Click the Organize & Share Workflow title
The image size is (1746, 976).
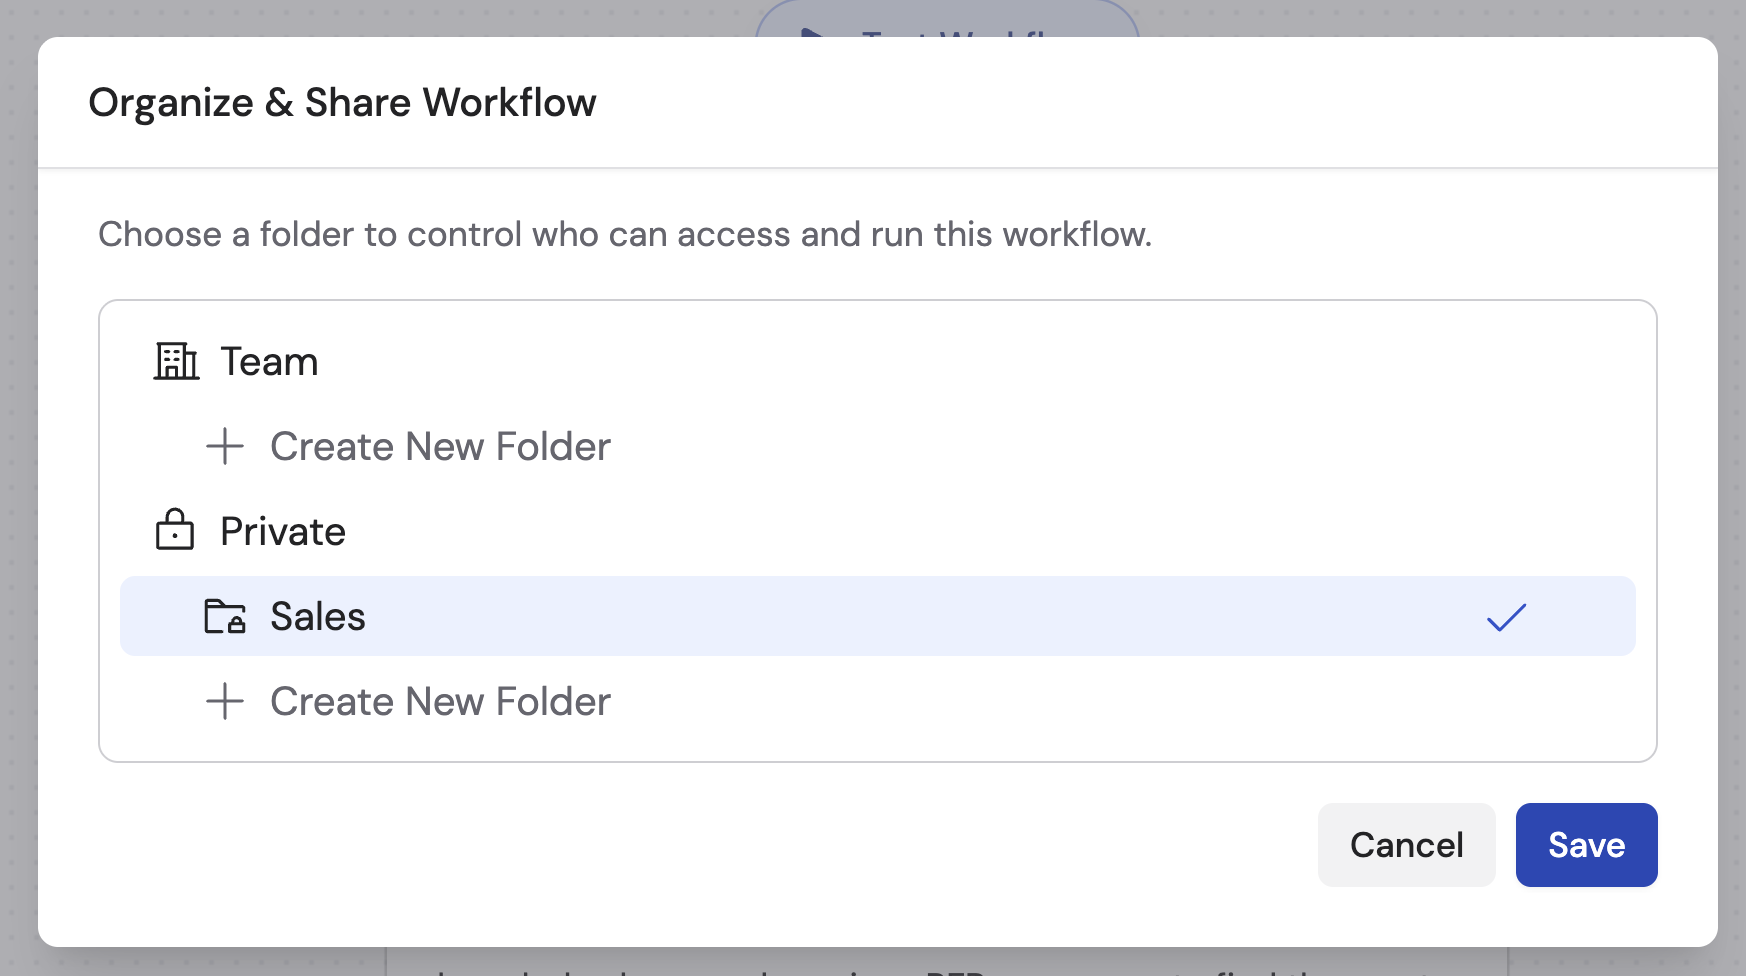point(343,101)
